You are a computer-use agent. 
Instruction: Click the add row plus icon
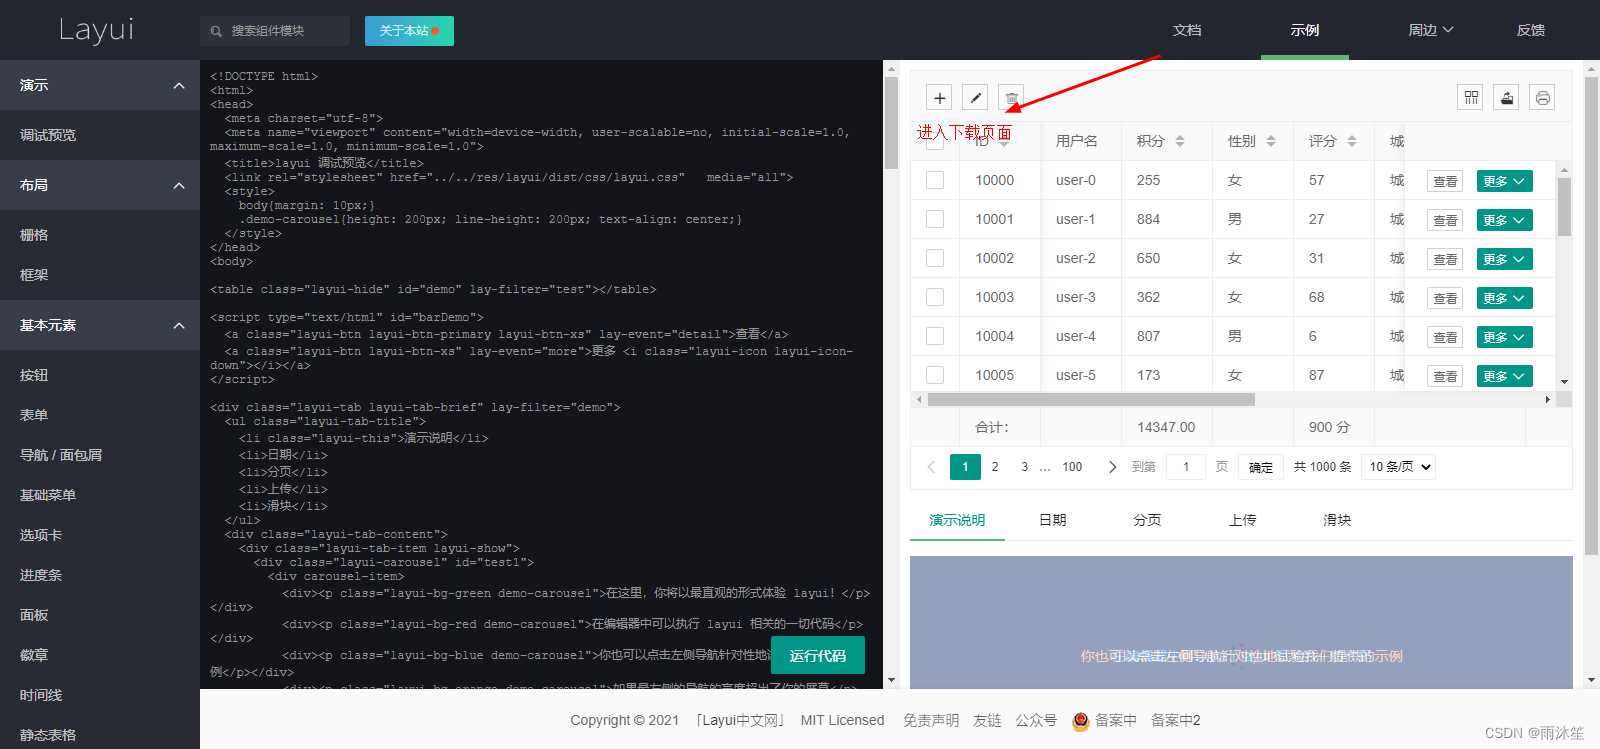[x=939, y=98]
